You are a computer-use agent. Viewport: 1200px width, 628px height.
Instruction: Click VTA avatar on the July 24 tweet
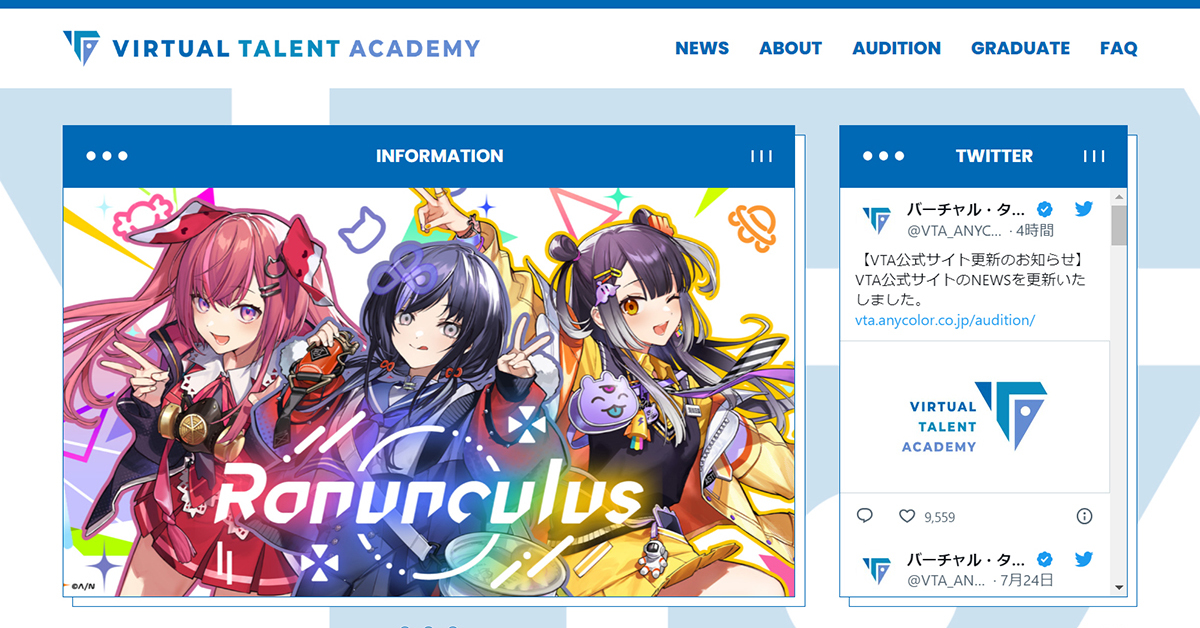877,570
